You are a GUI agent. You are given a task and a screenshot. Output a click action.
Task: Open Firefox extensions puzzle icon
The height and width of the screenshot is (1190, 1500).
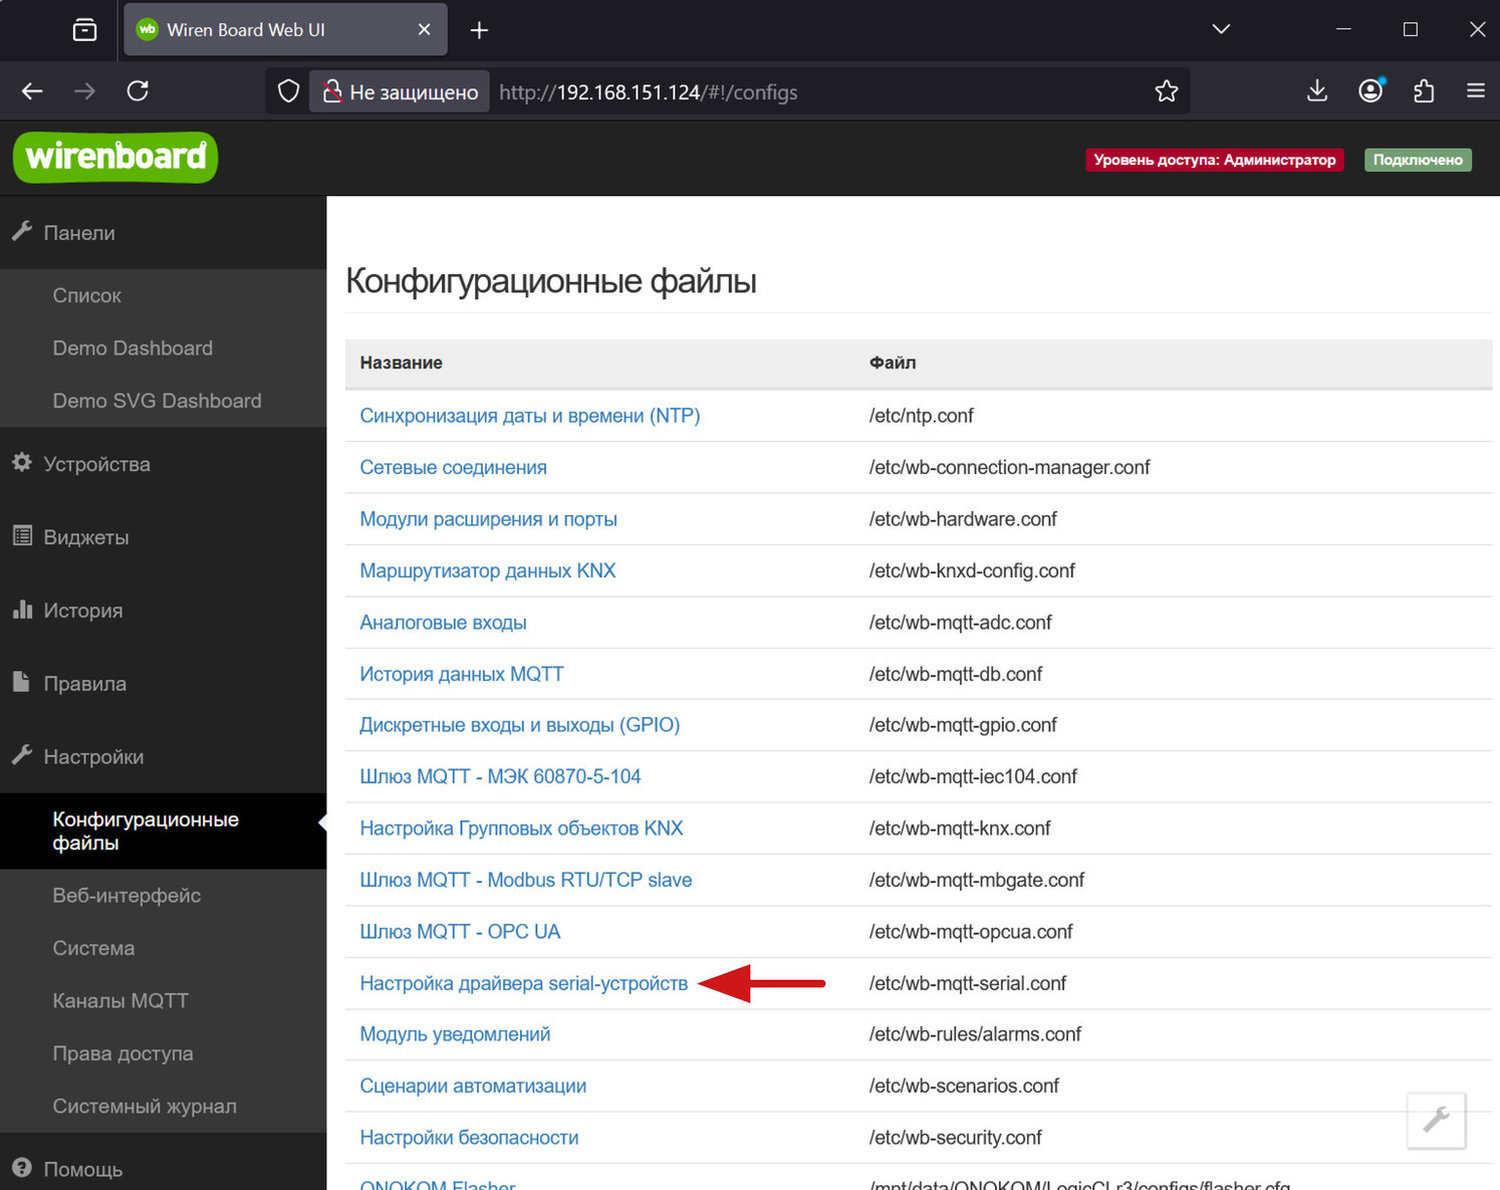(x=1423, y=91)
